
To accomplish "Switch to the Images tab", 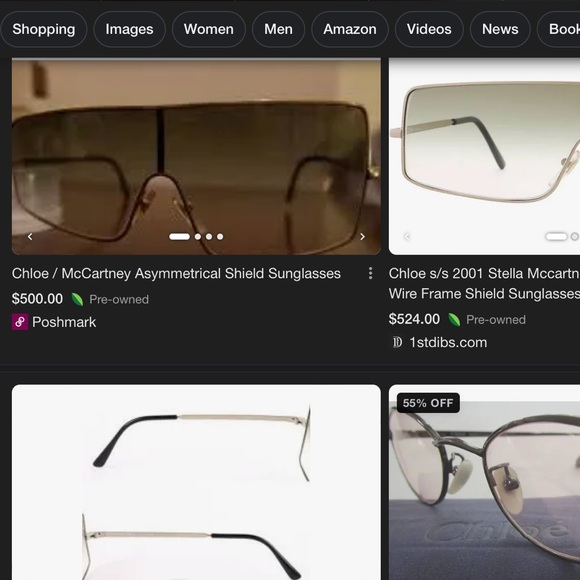I will [x=129, y=29].
